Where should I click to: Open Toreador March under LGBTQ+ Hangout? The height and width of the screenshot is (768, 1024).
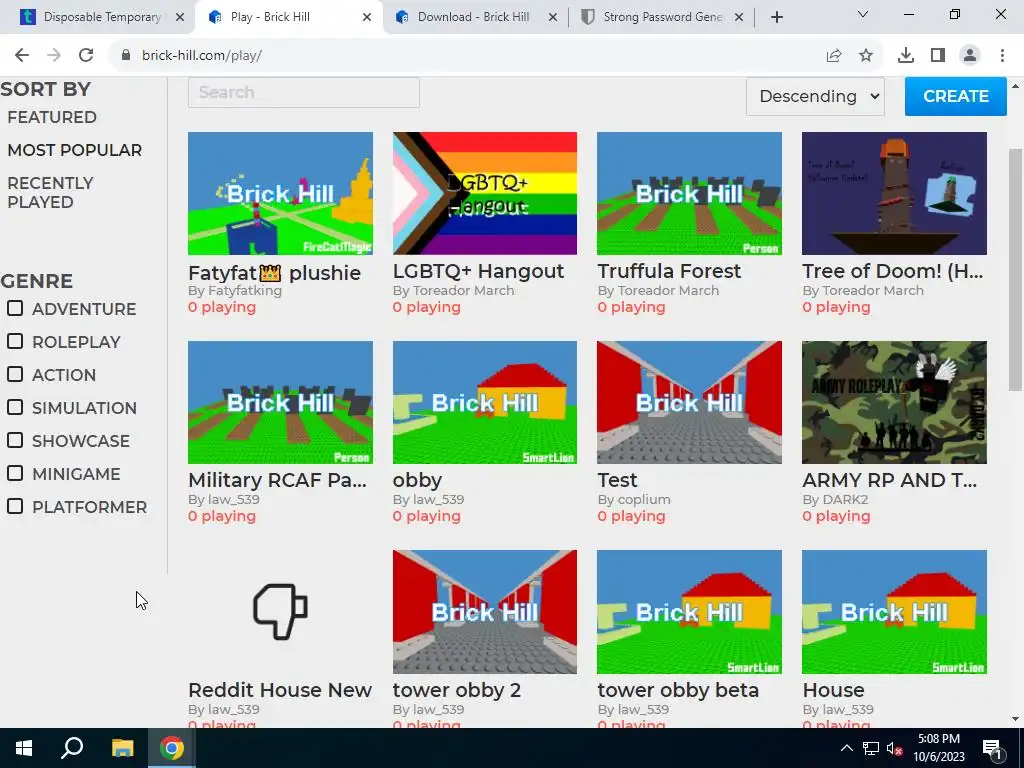[x=464, y=291]
